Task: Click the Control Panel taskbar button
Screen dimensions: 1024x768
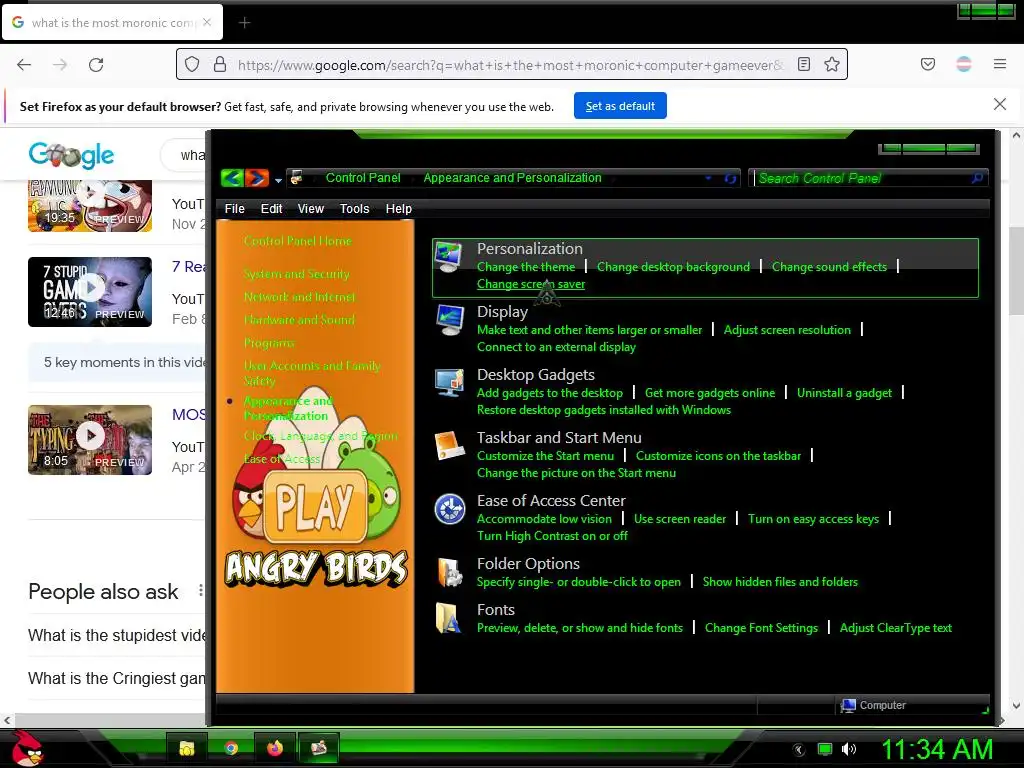Action: (x=319, y=748)
